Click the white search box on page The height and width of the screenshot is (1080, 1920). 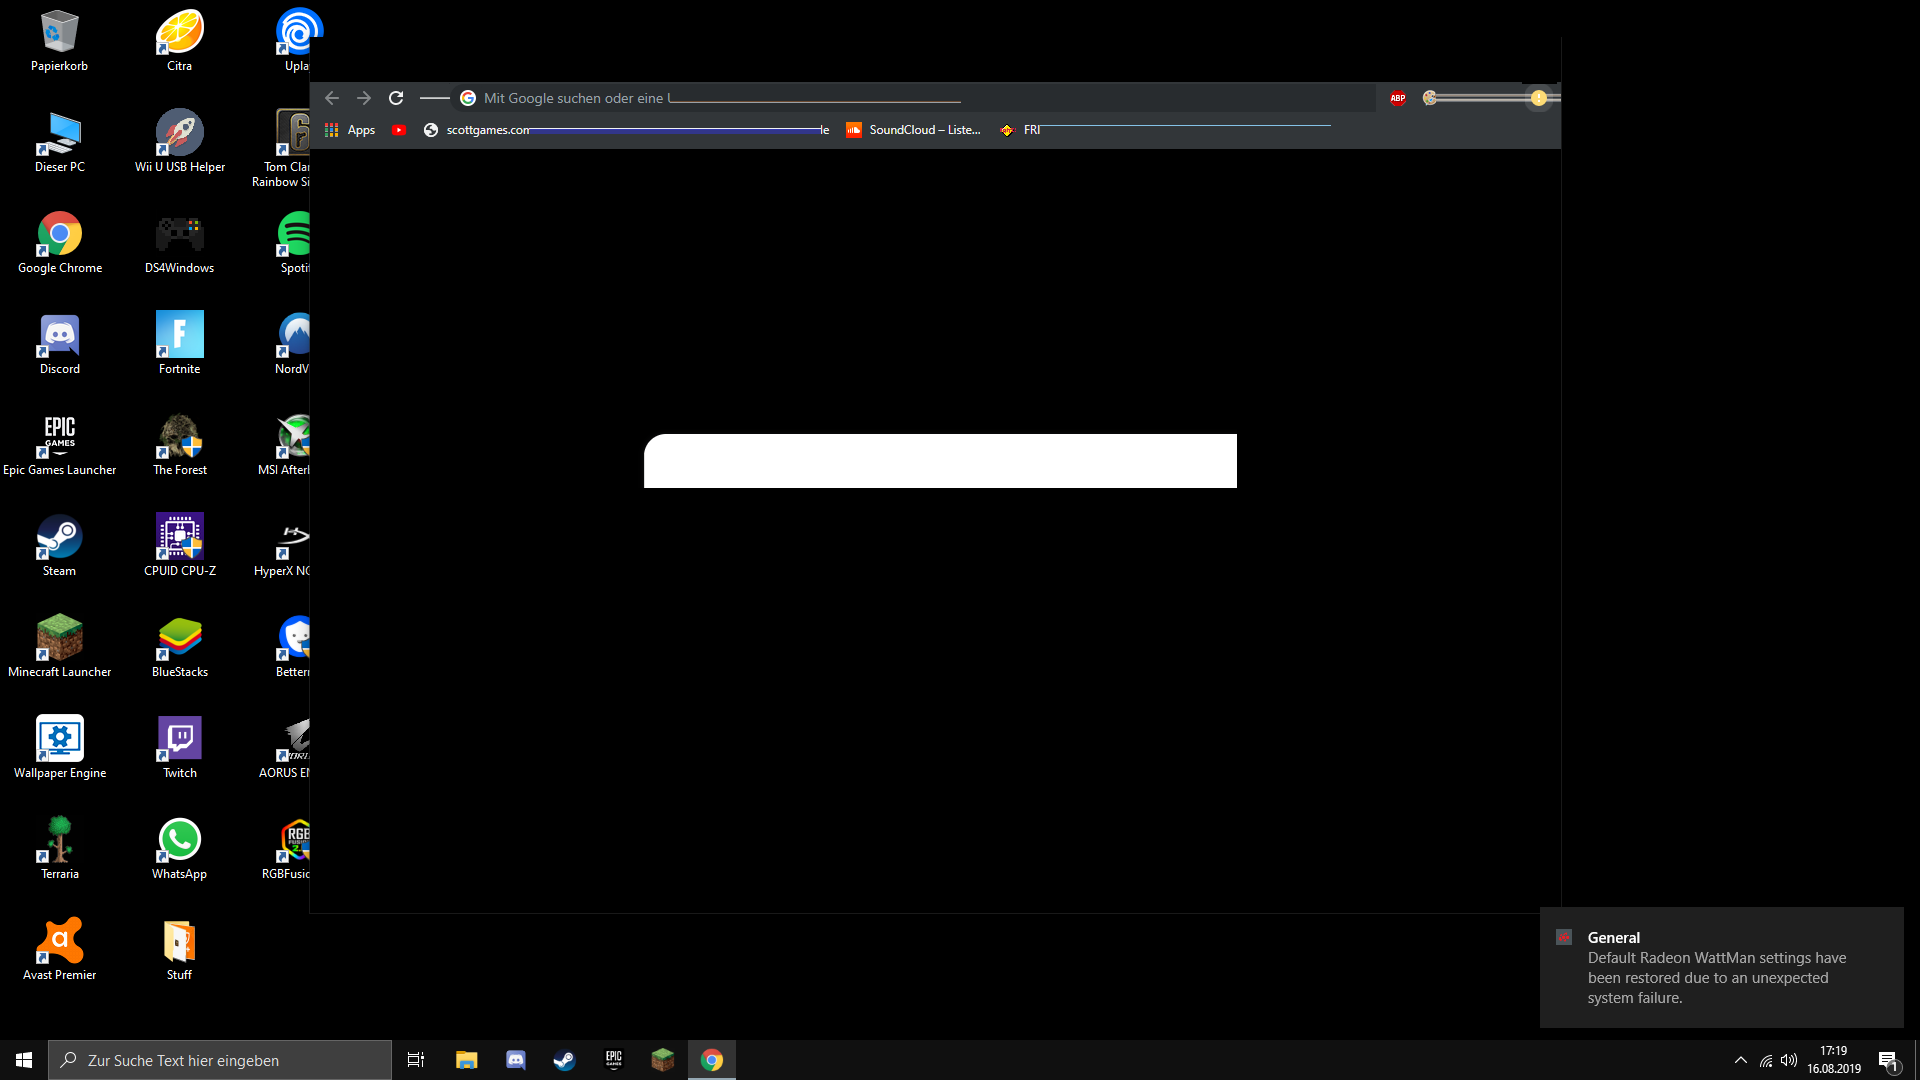click(940, 461)
